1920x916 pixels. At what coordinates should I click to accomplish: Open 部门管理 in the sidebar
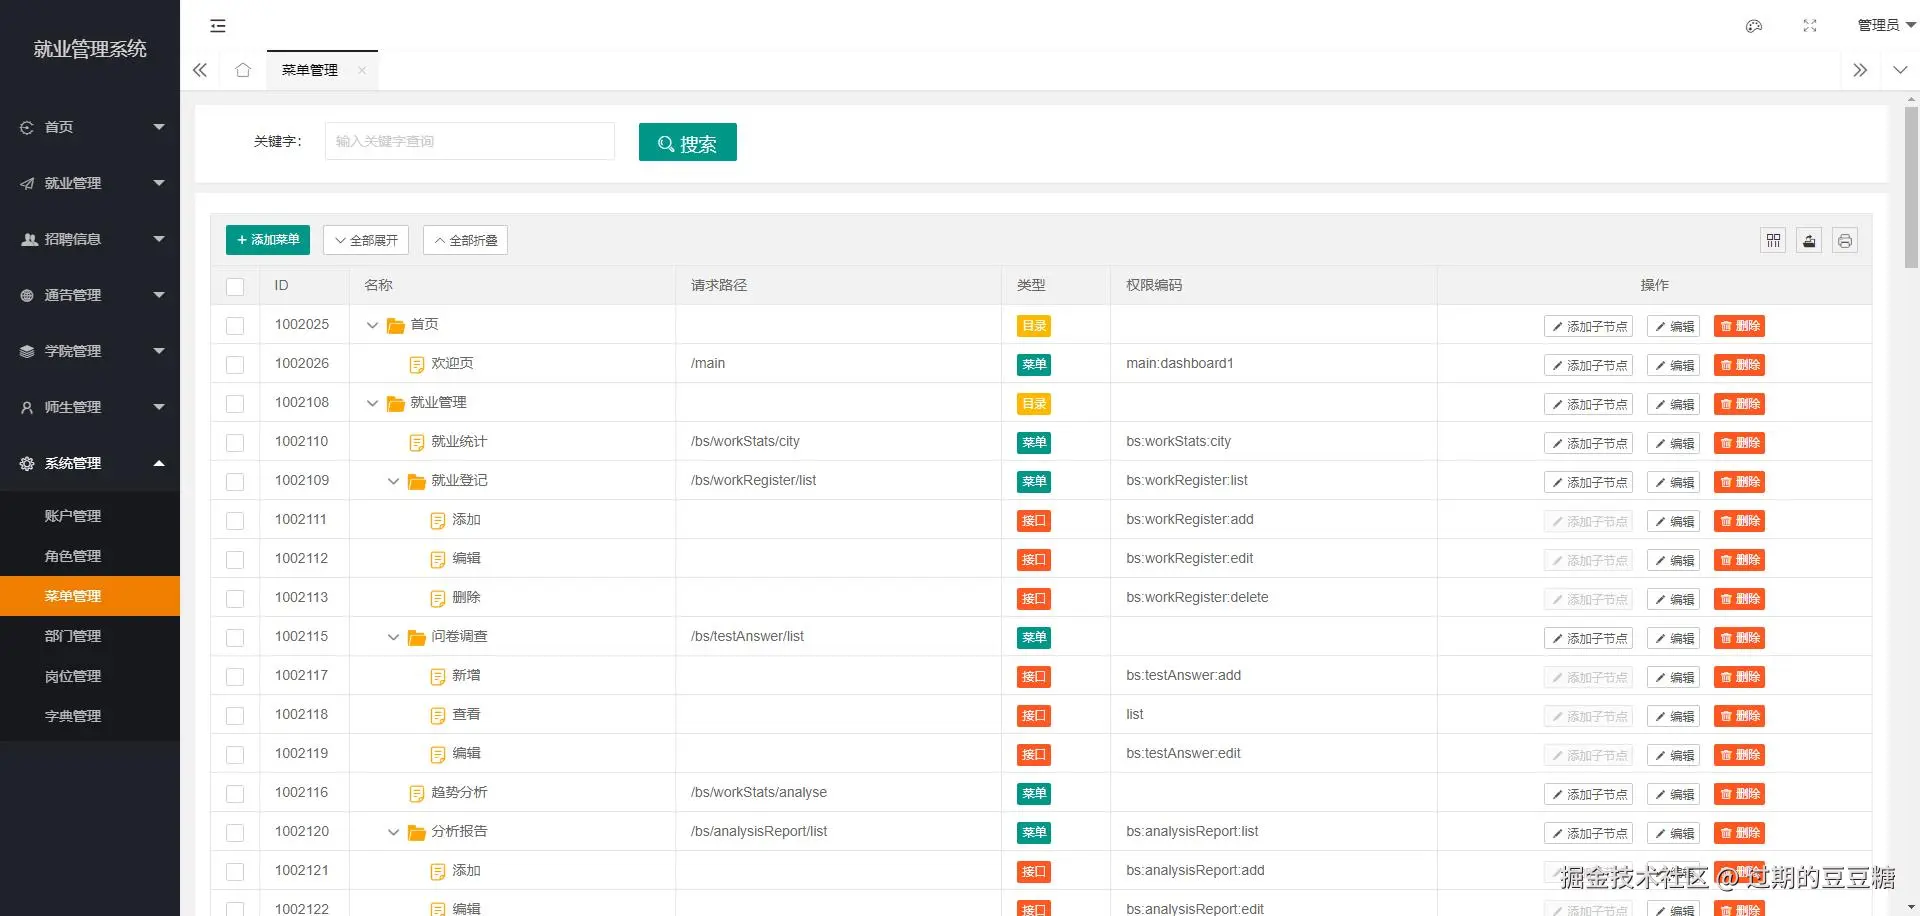pyautogui.click(x=90, y=636)
